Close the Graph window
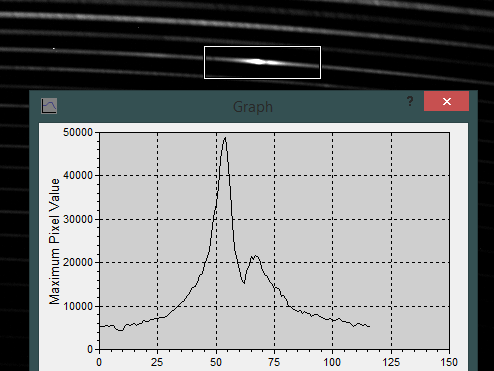 (x=446, y=101)
